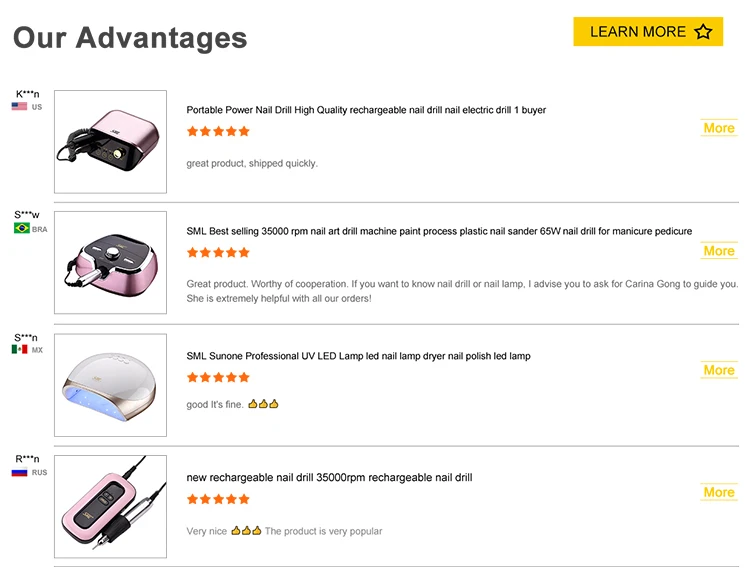Click star rating of Portable Power Nail Drill
This screenshot has height=575, width=750.
218,131
